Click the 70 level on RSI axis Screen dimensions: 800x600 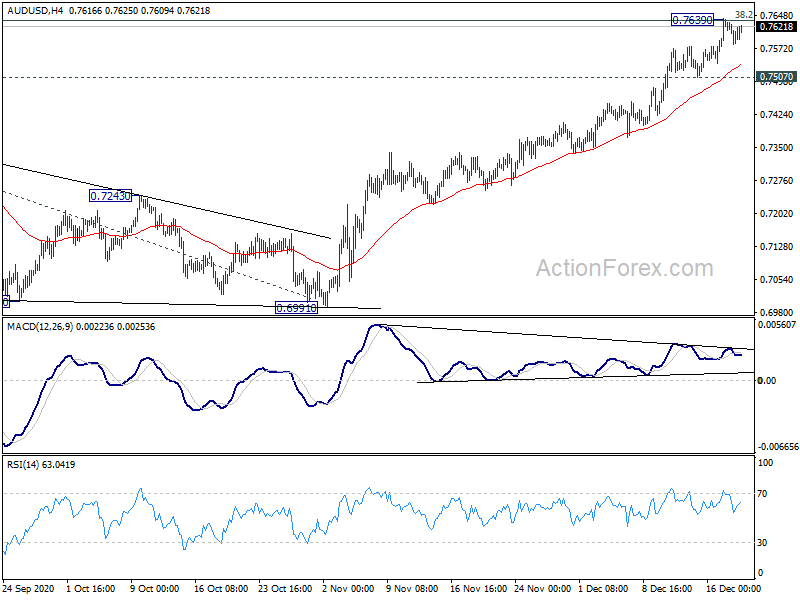[x=765, y=494]
